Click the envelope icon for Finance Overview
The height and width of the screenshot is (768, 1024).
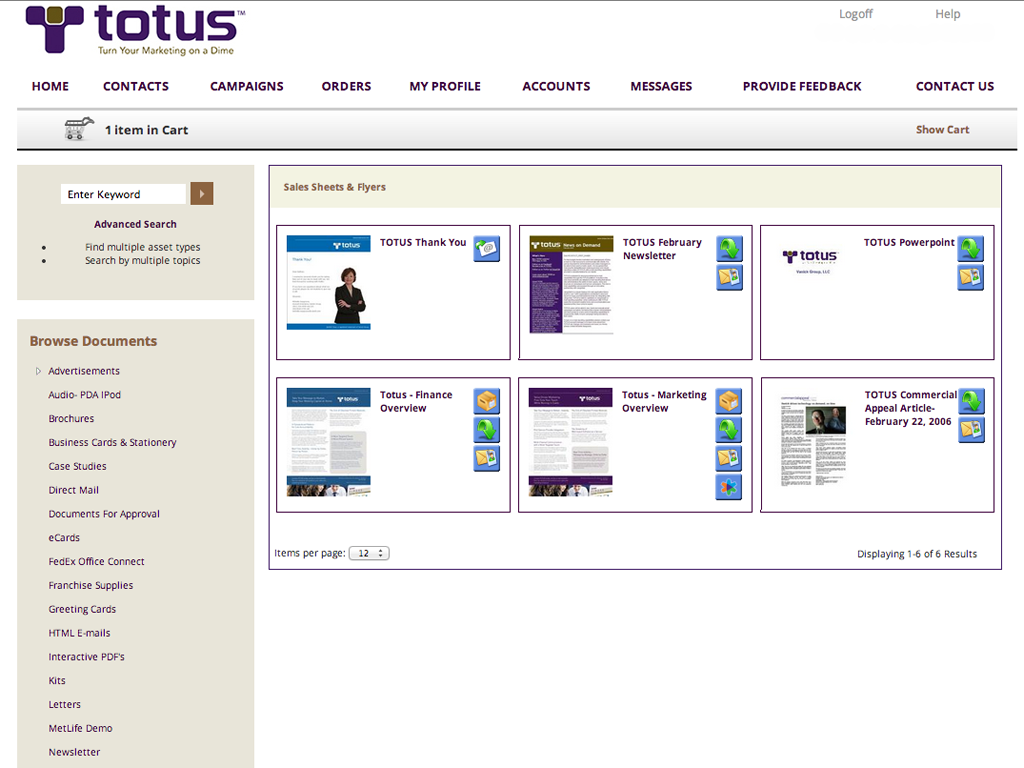[487, 458]
